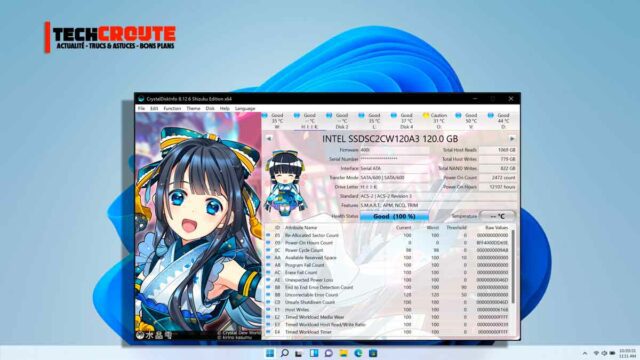Open the Windows Start menu
640x360 pixels.
(270, 353)
